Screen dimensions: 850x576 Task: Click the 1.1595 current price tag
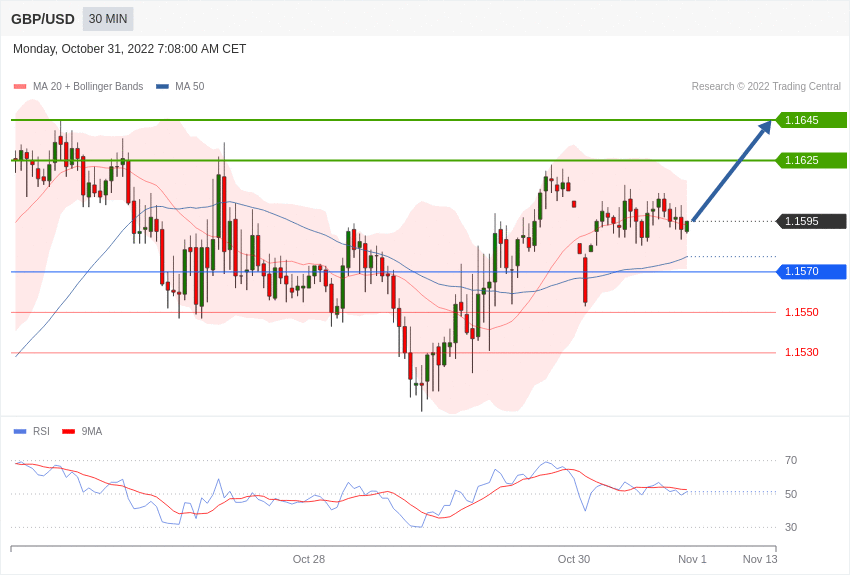tap(811, 221)
